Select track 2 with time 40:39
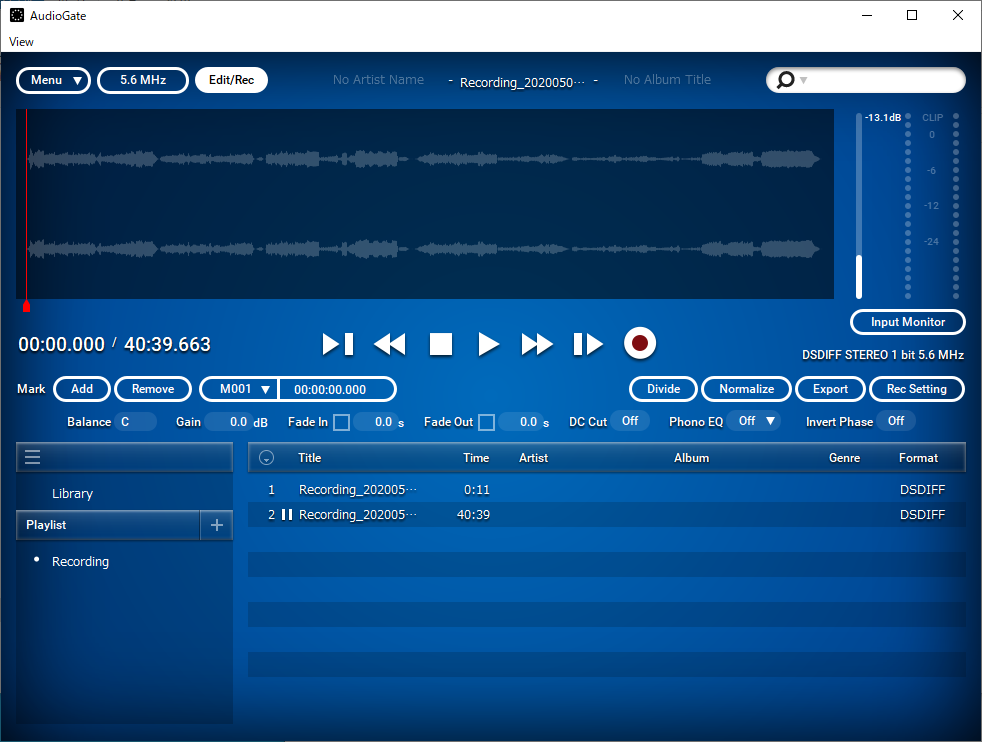Screen dimensions: 982x742 click(x=606, y=515)
